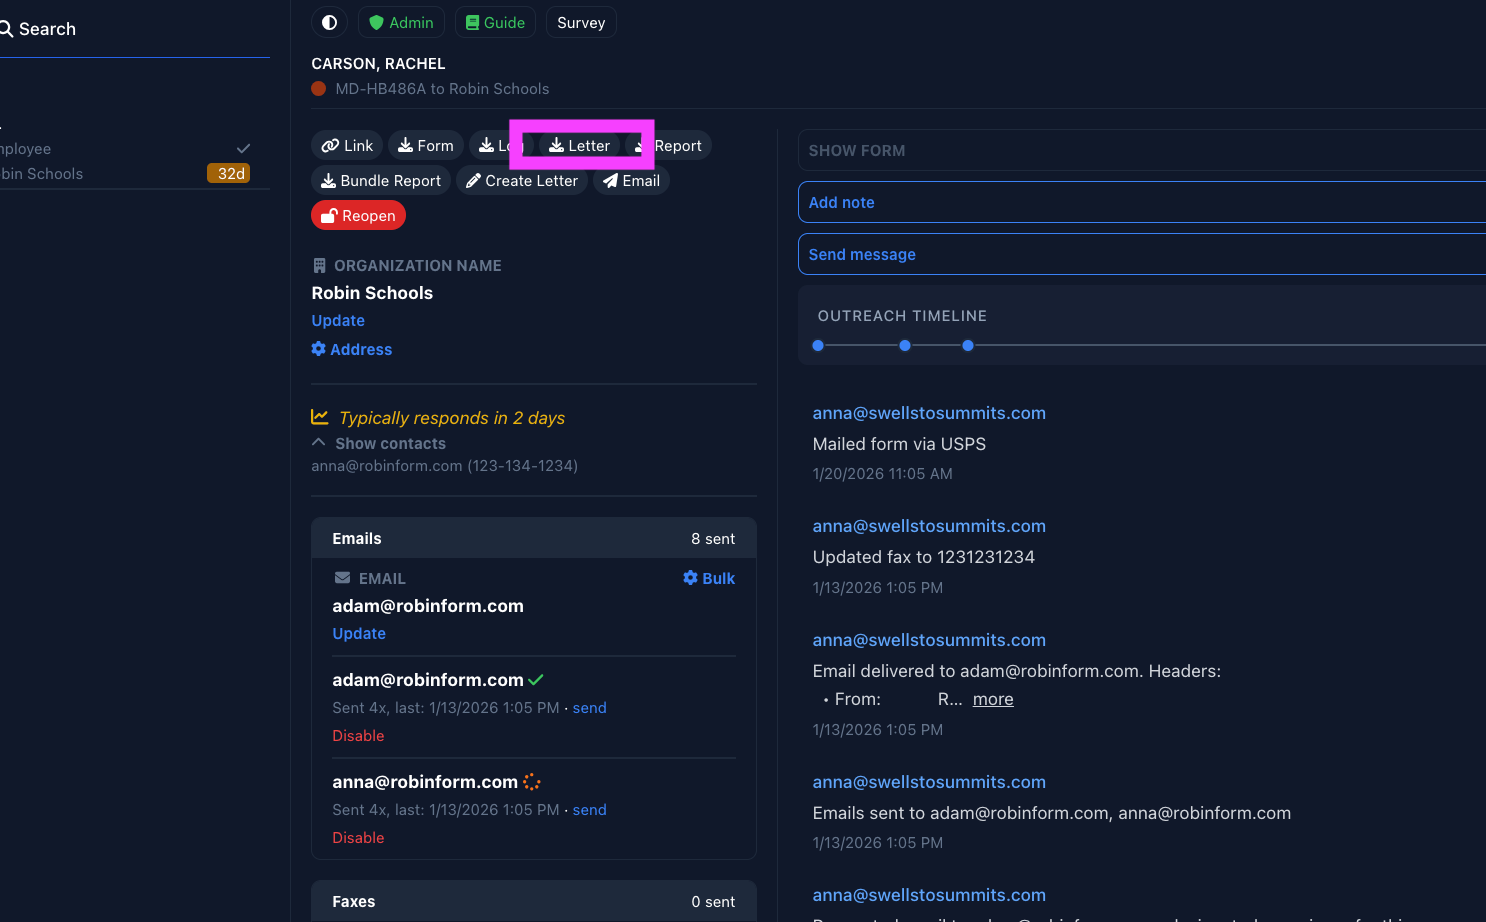Open Create Letter pencil button
This screenshot has width=1486, height=922.
[x=522, y=180]
